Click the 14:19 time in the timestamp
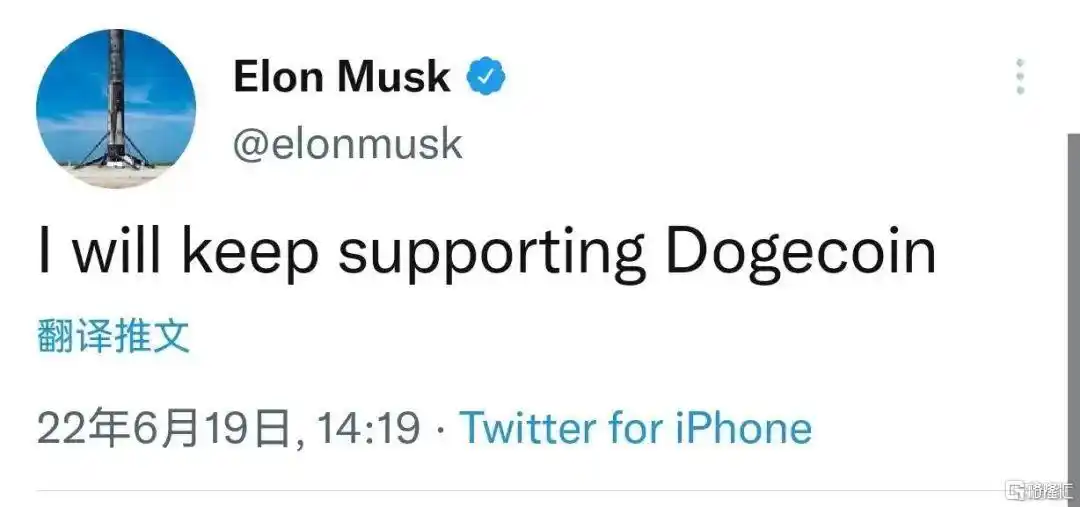 coord(367,428)
